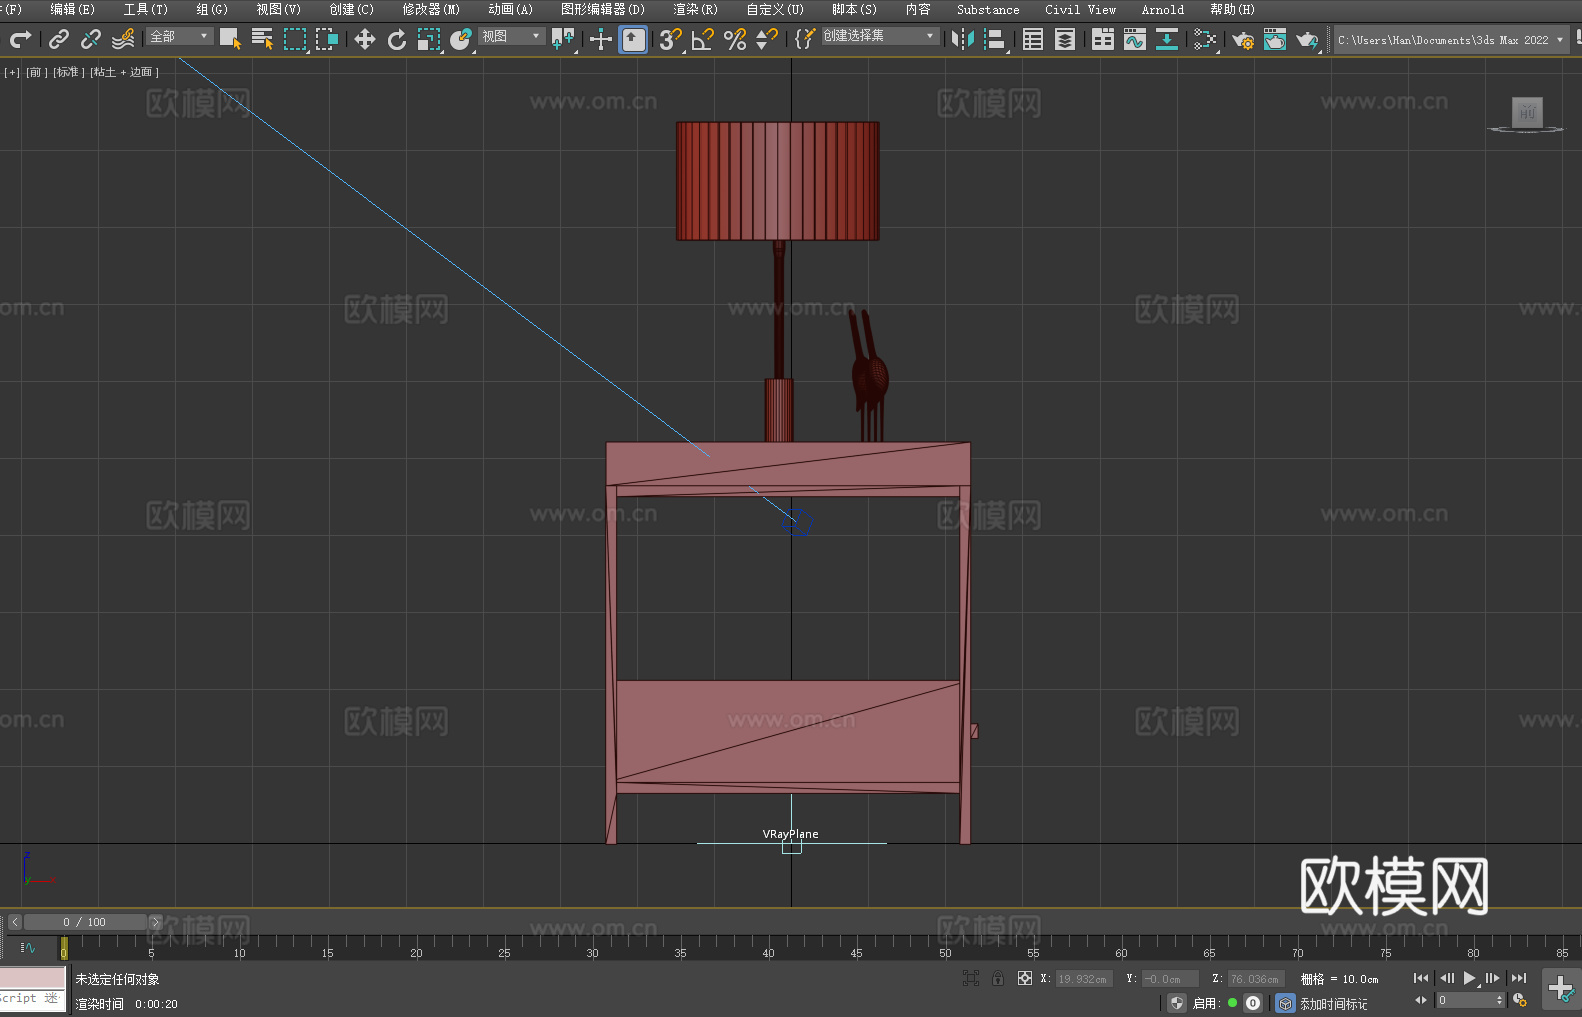The width and height of the screenshot is (1582, 1017).
Task: Open the Tools menu
Action: [145, 9]
